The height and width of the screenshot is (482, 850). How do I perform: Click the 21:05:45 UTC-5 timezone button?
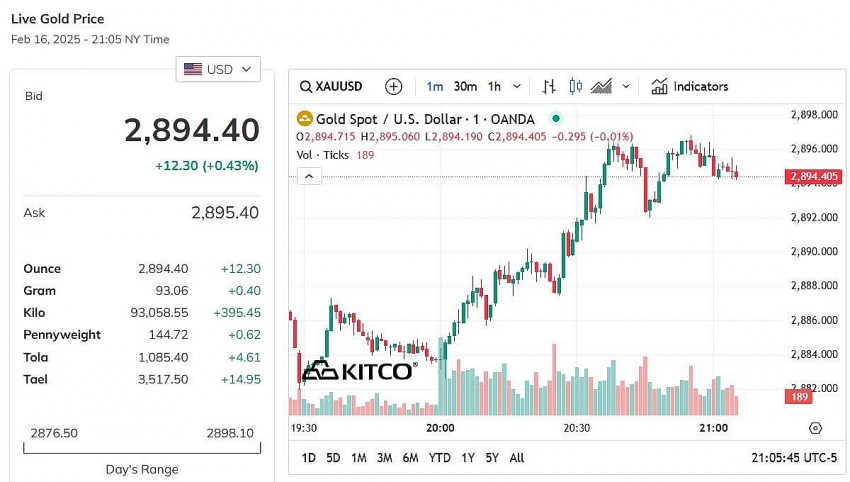[794, 458]
